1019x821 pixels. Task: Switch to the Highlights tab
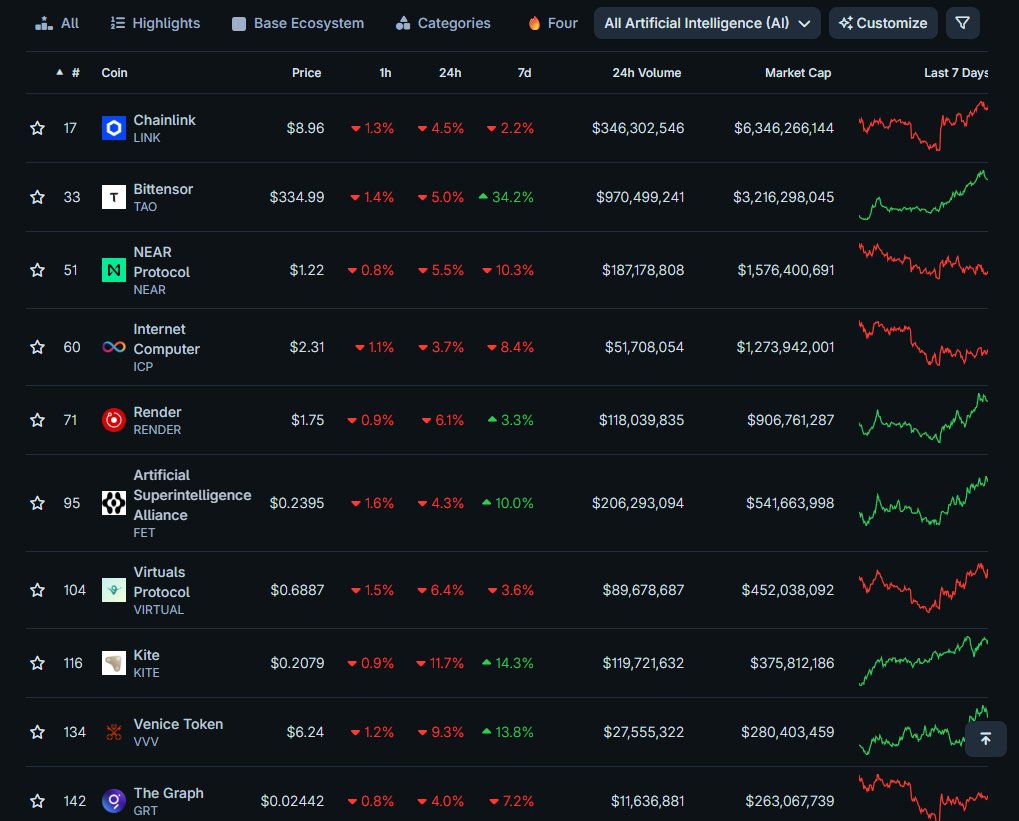155,22
